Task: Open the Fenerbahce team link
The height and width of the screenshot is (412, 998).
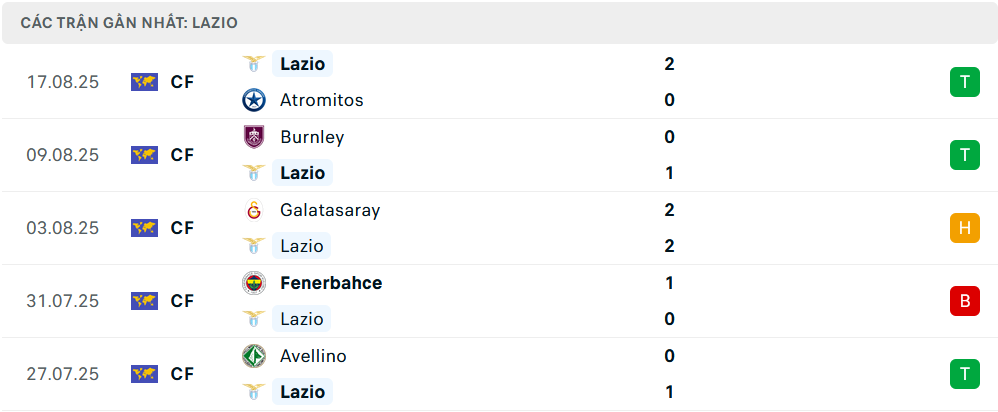Action: click(331, 283)
